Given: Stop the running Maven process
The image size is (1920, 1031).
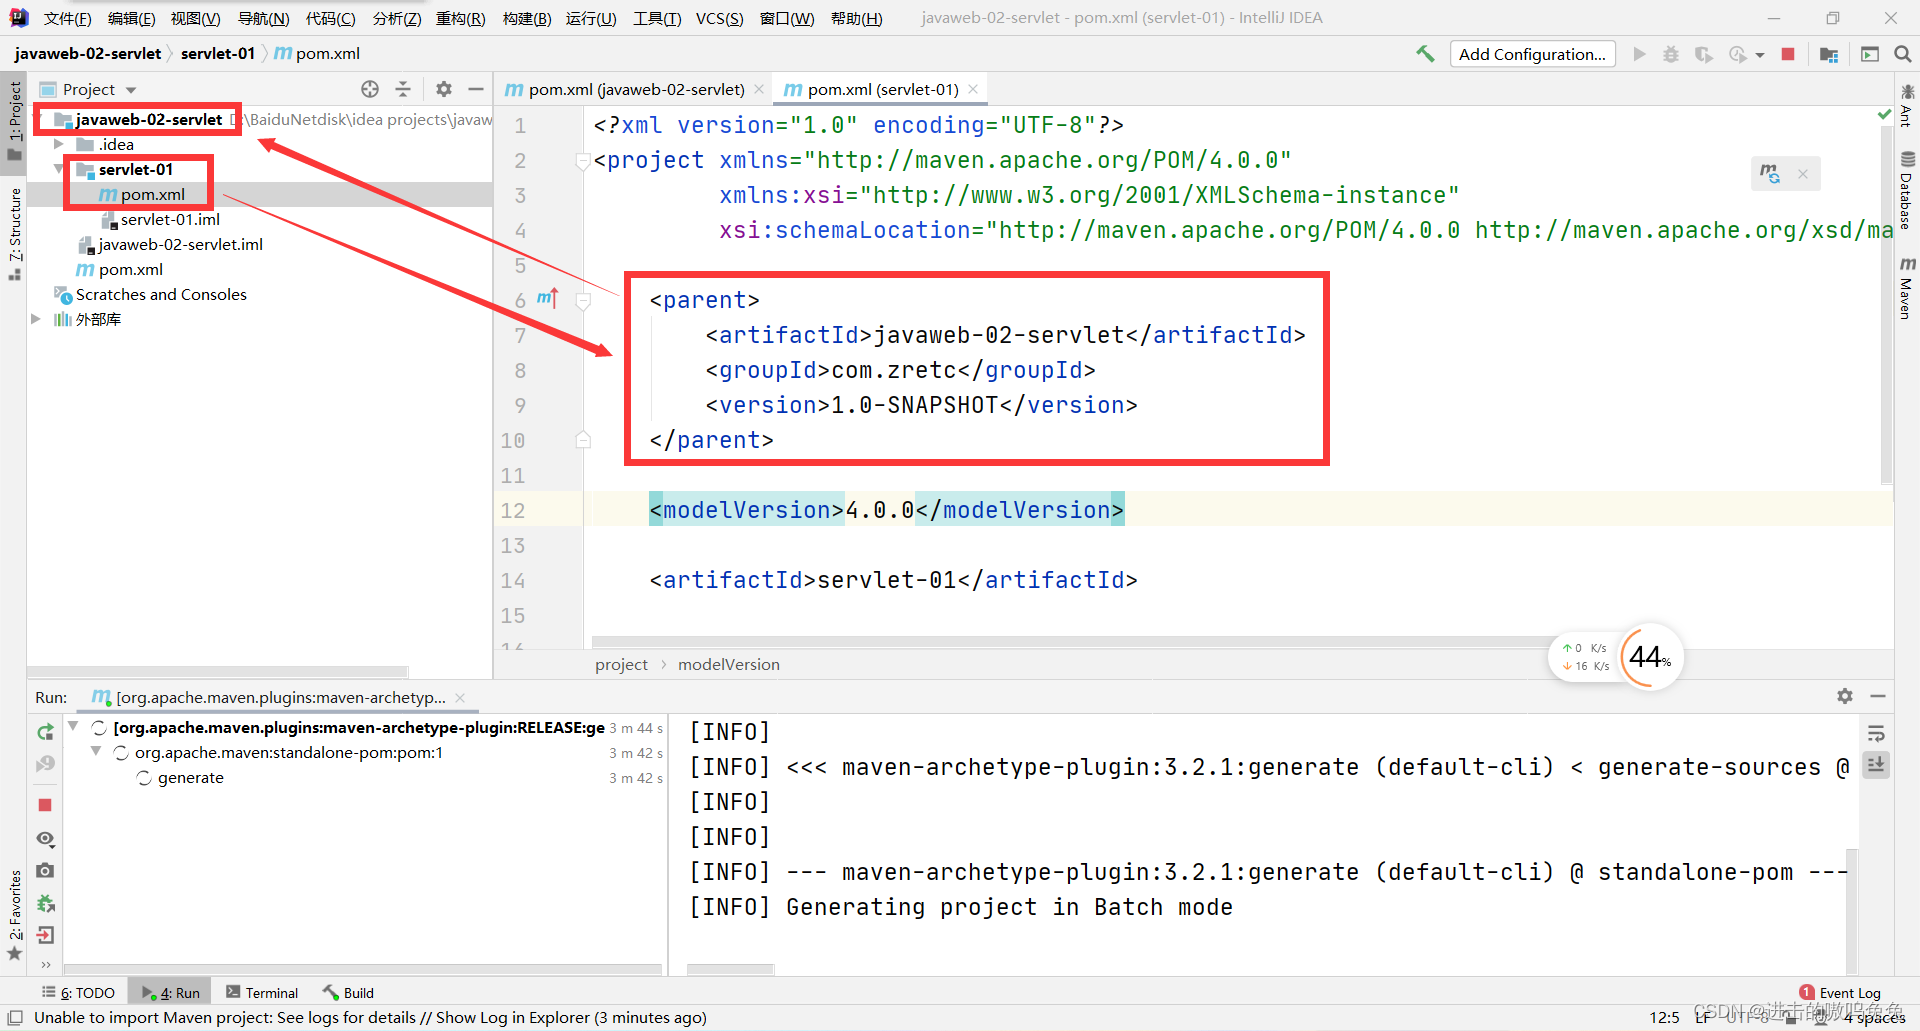Looking at the screenshot, I should coord(44,804).
